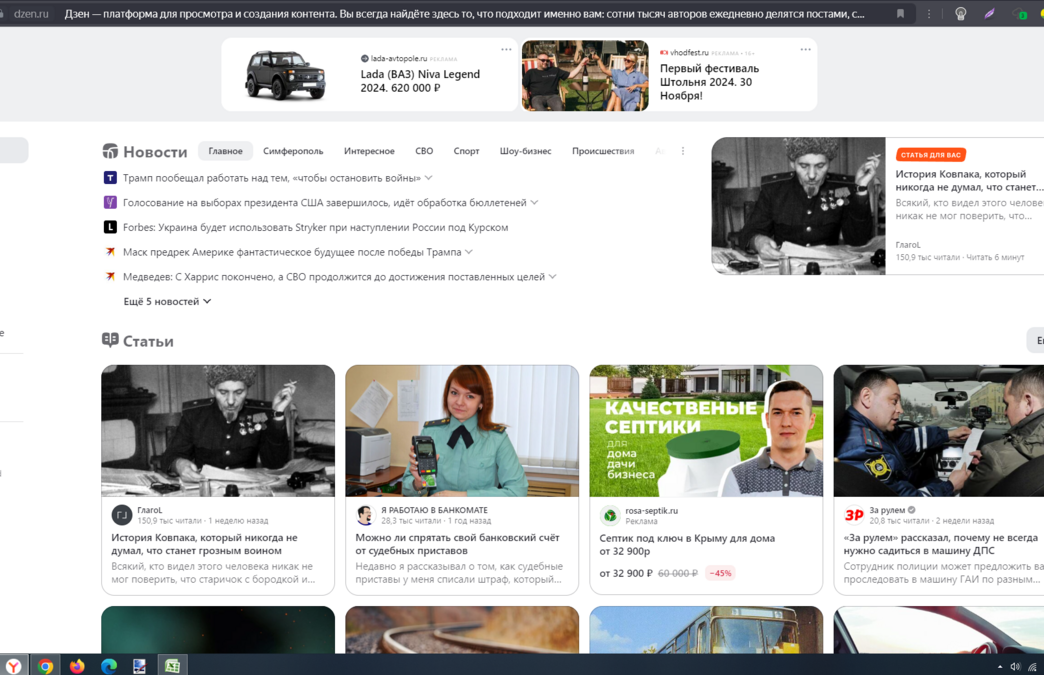Expand the Медведев news item chevron
The height and width of the screenshot is (675, 1044).
553,276
